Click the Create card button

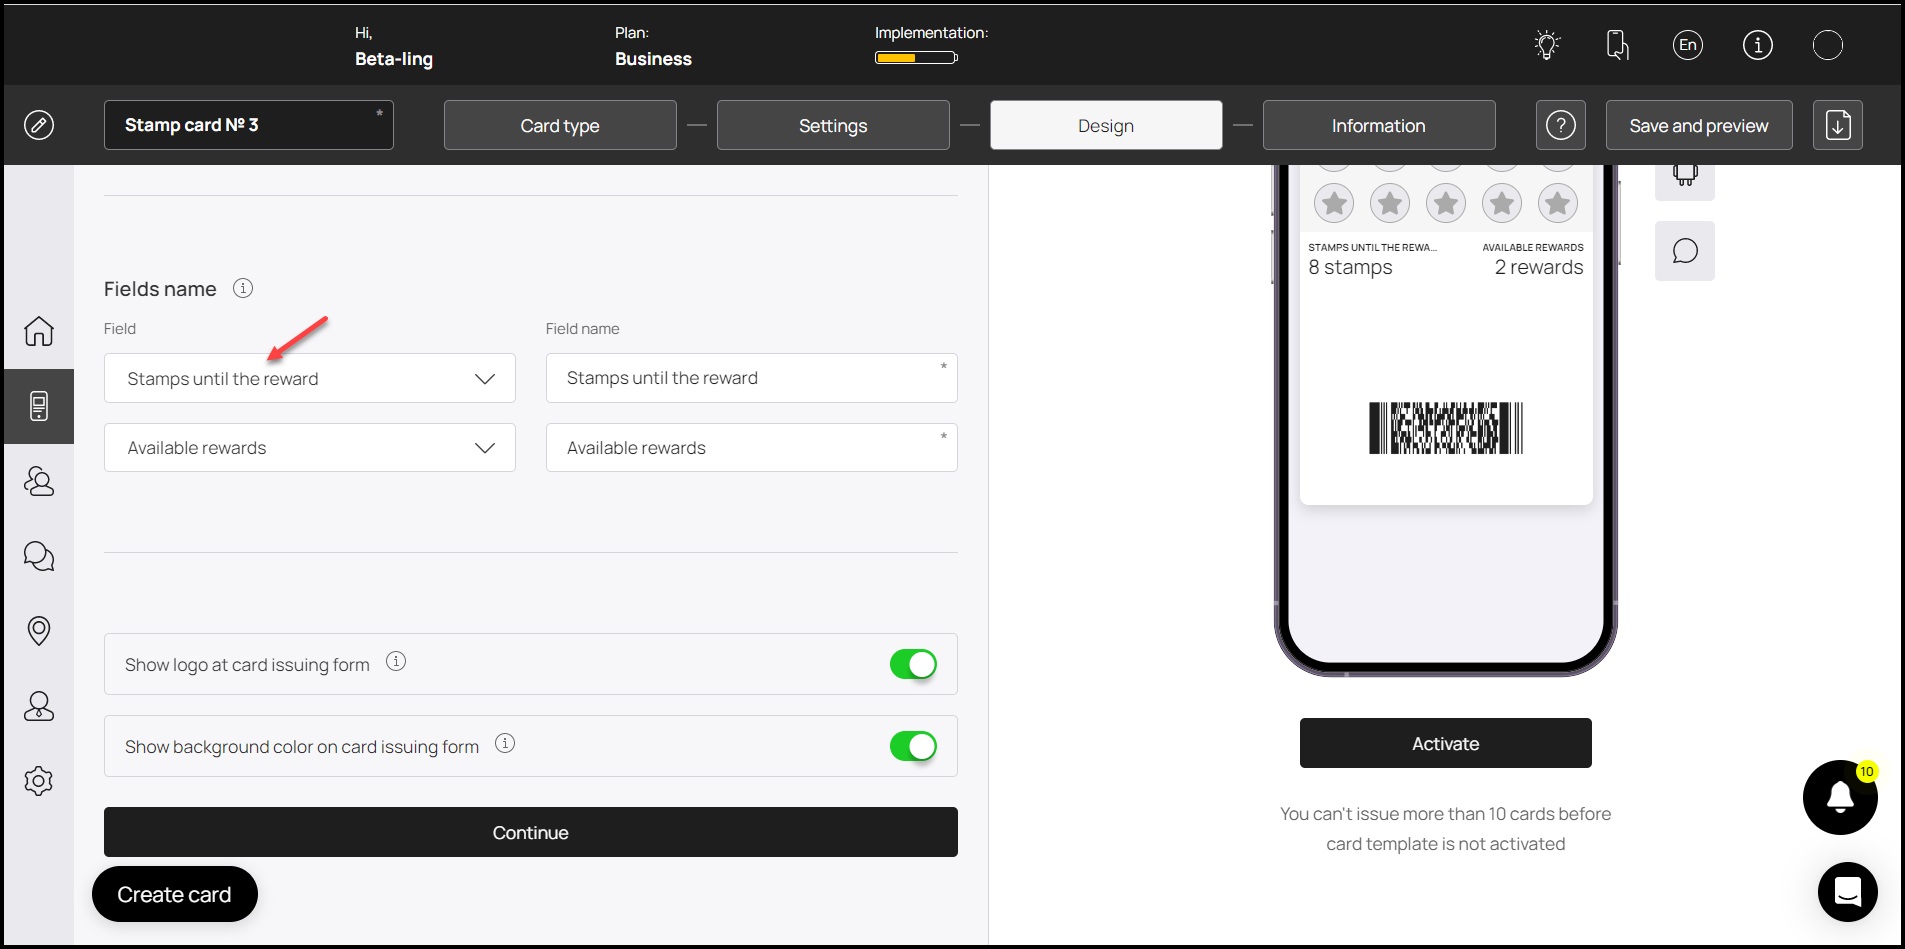pyautogui.click(x=175, y=894)
